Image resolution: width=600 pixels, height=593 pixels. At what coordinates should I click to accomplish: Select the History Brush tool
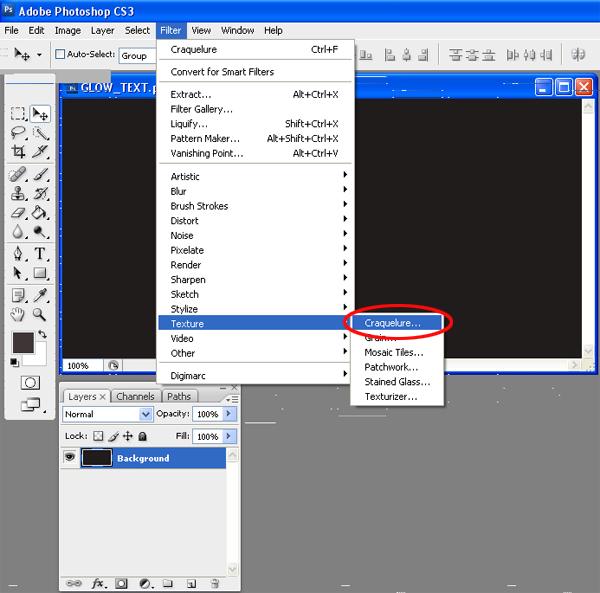pyautogui.click(x=40, y=193)
